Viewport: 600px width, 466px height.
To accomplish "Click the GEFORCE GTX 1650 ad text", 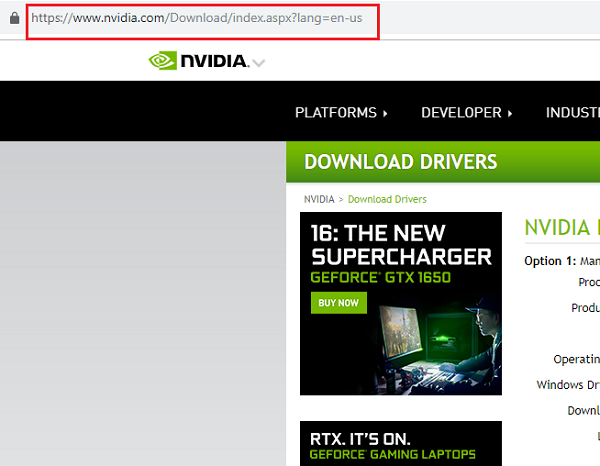I will click(x=380, y=276).
